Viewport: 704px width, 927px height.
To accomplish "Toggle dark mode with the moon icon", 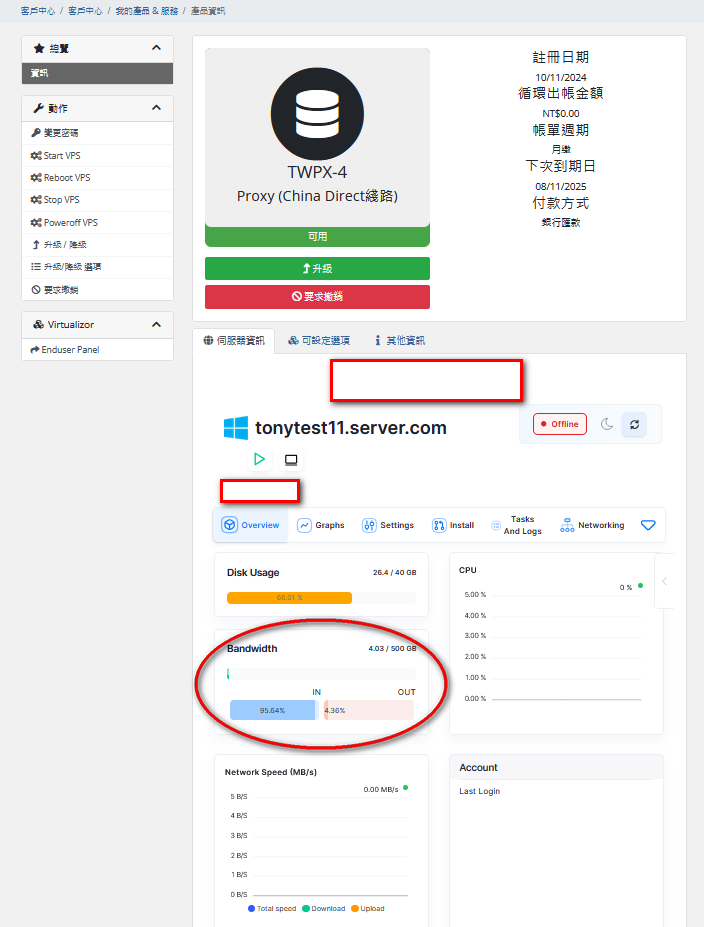I will coord(607,424).
